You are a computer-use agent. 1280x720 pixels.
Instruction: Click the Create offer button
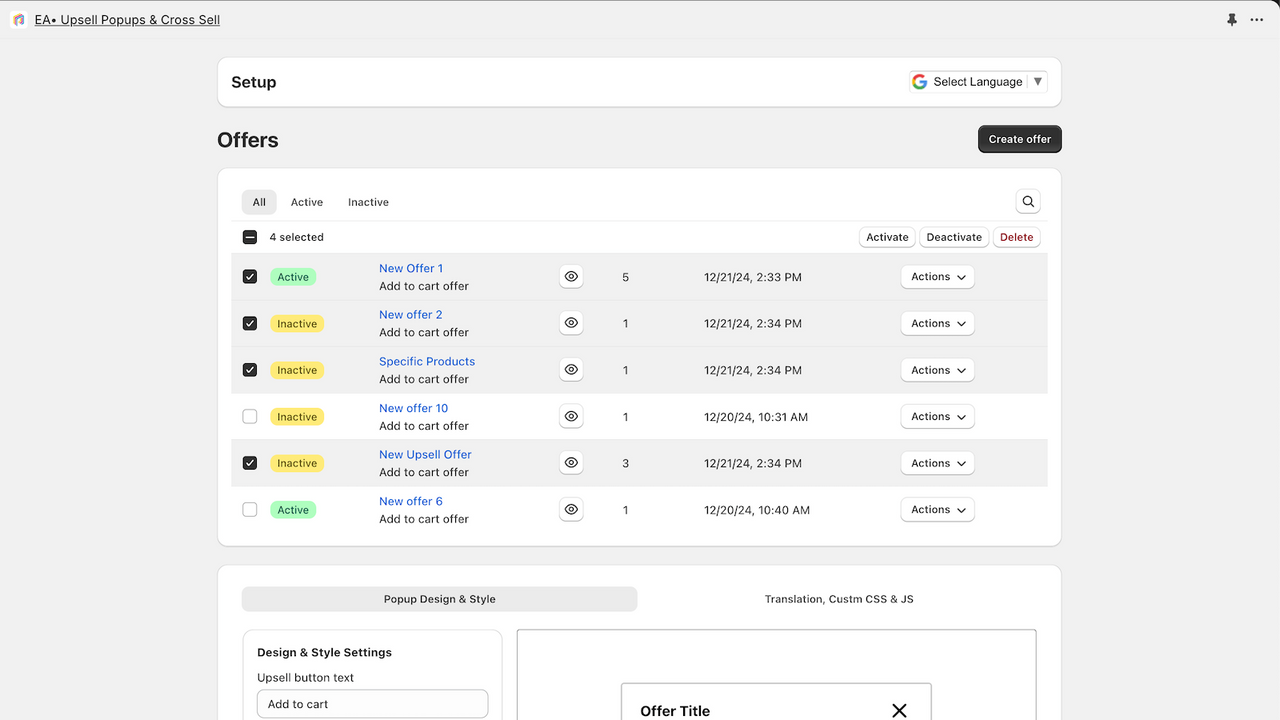[1020, 139]
